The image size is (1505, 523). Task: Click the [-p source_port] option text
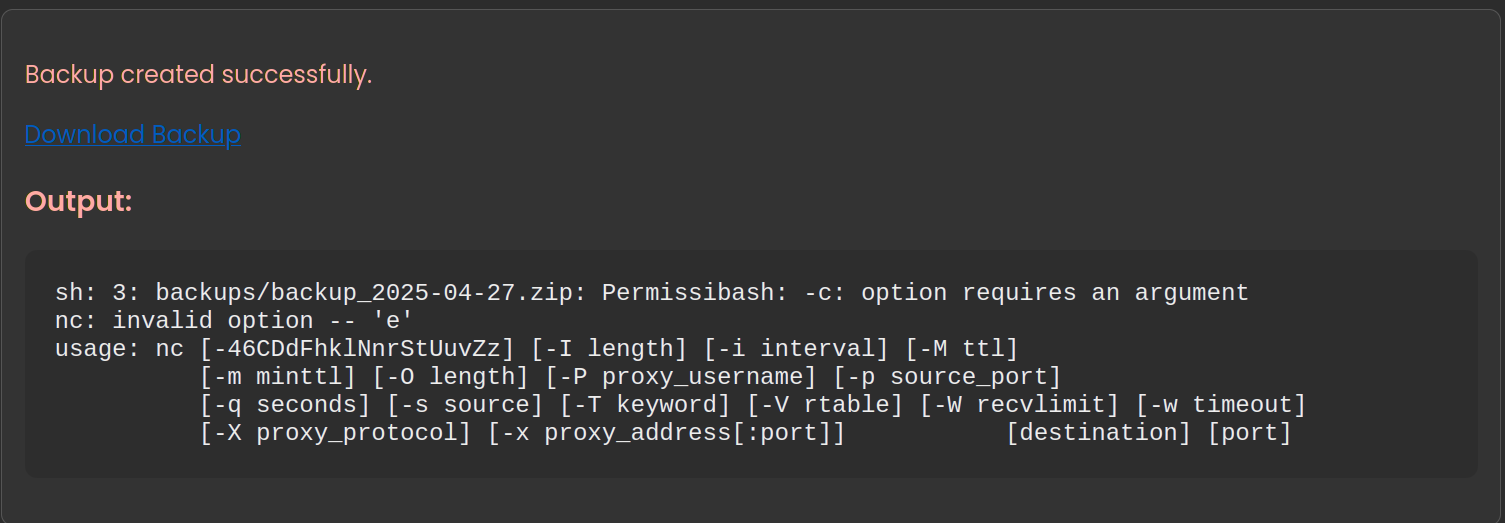coord(947,377)
